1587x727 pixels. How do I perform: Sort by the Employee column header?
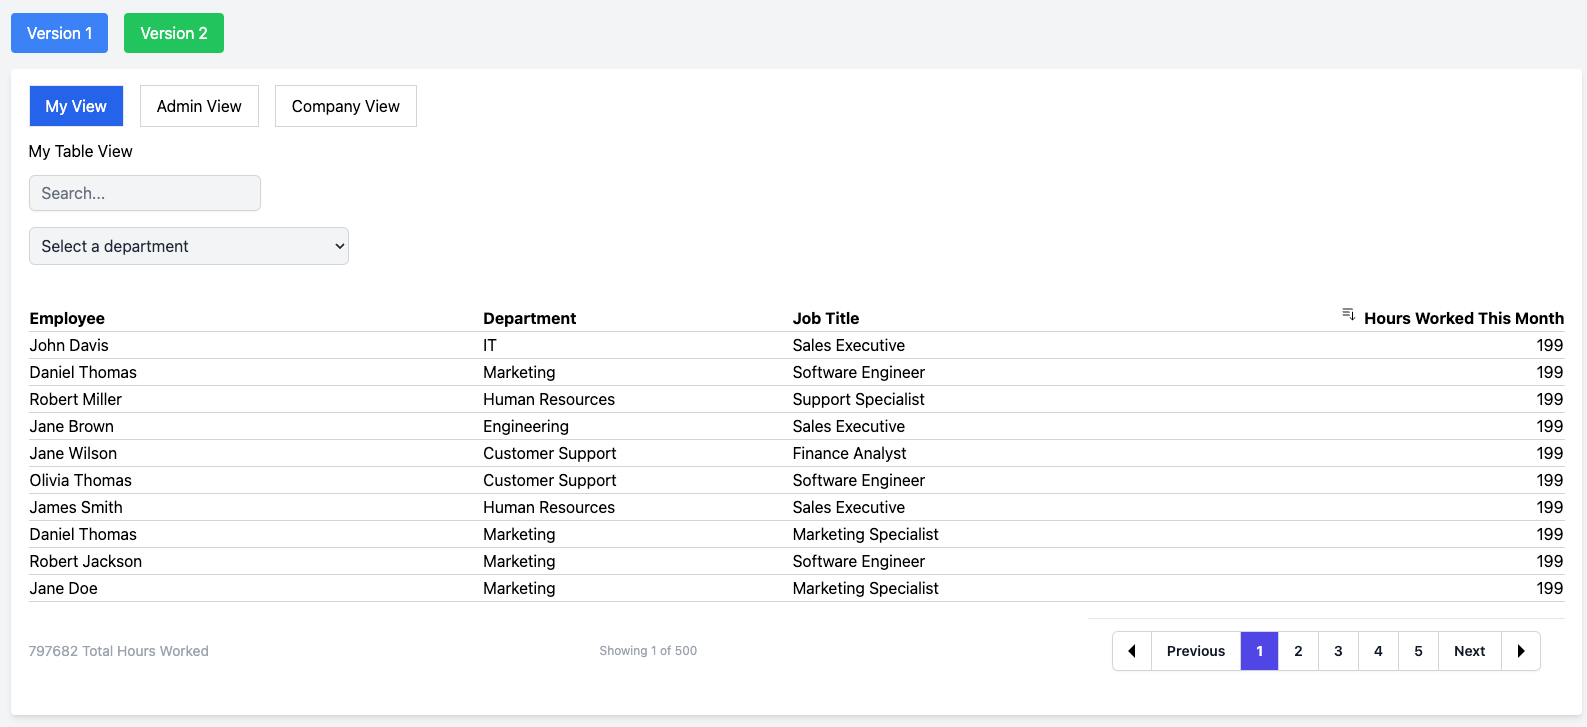tap(67, 318)
